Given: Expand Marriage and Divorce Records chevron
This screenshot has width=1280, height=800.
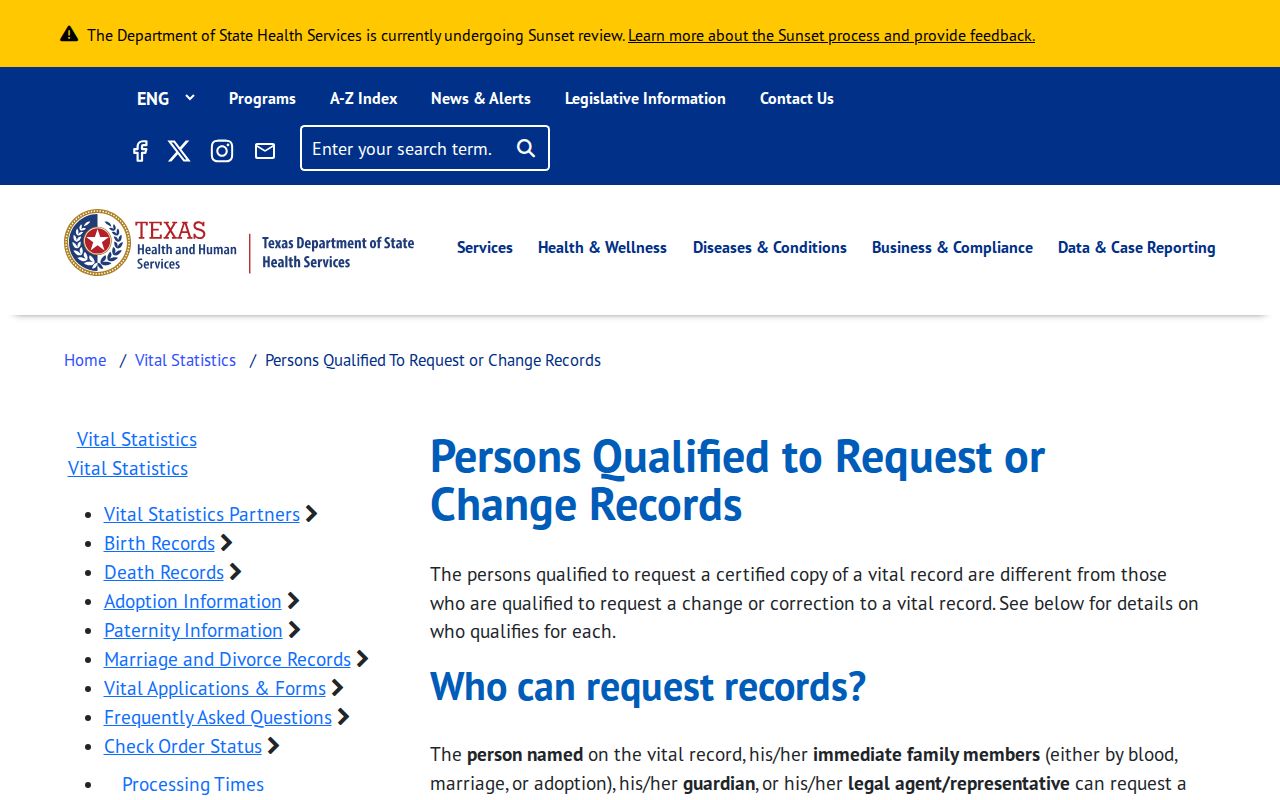Looking at the screenshot, I should point(363,659).
